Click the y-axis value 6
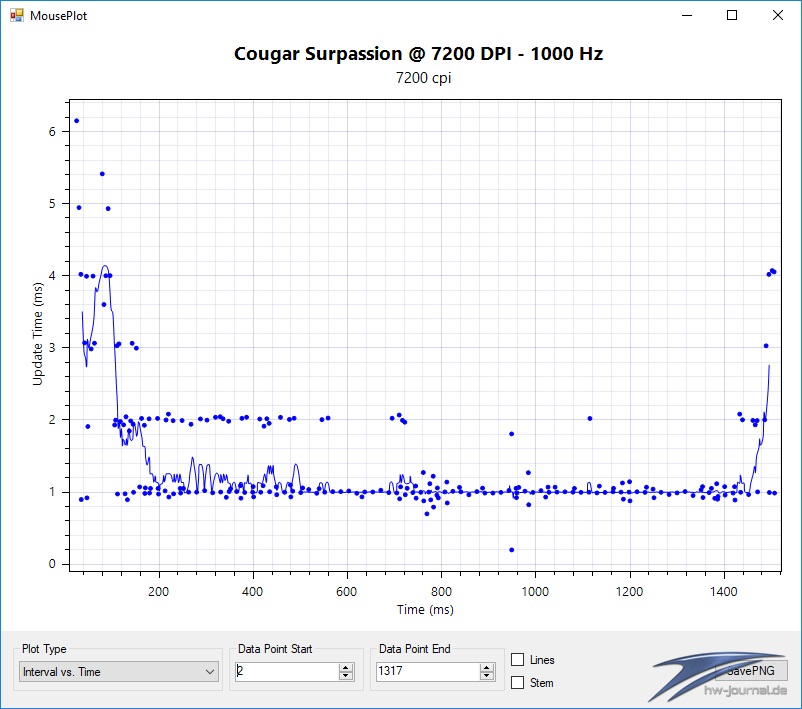 [52, 132]
